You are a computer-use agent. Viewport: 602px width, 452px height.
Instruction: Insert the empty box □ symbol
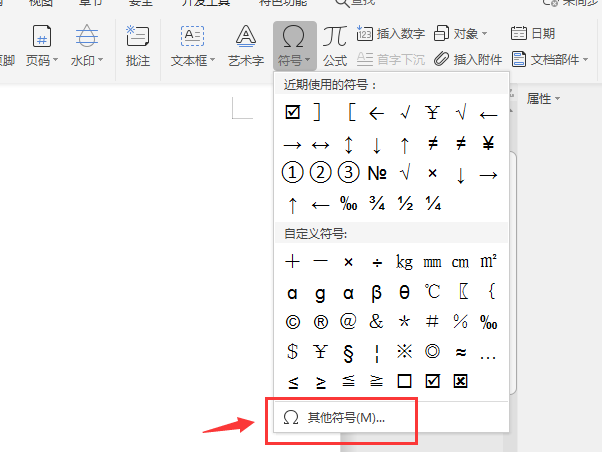(x=404, y=381)
